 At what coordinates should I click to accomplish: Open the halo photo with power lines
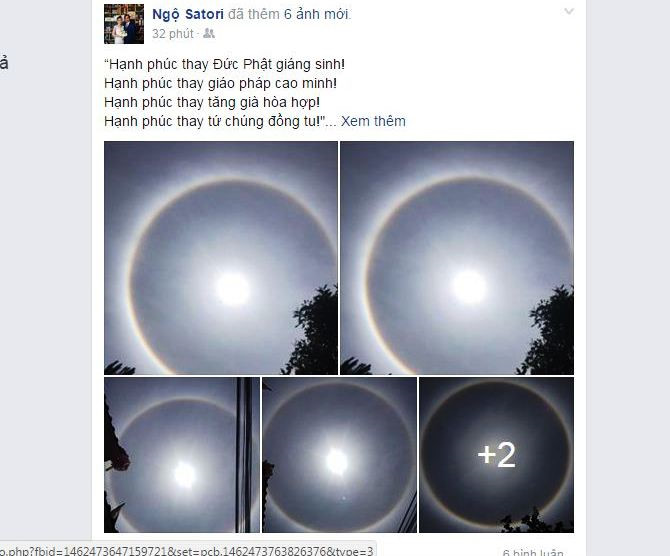click(x=182, y=455)
